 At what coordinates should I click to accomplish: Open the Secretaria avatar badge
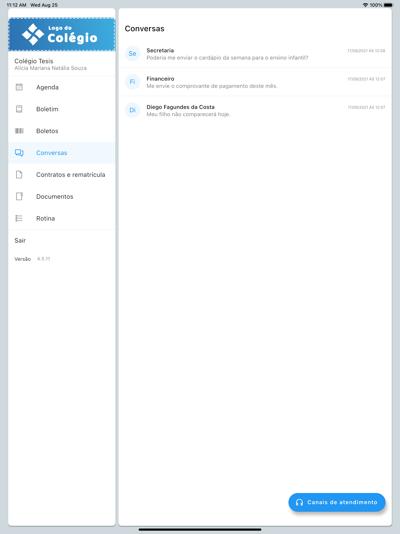coord(132,54)
